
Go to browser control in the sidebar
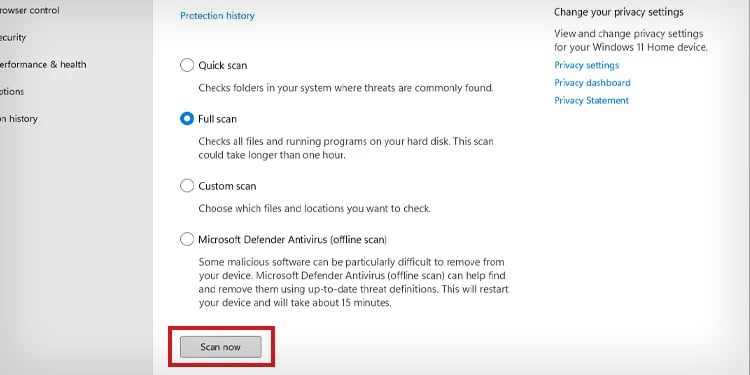pyautogui.click(x=30, y=10)
